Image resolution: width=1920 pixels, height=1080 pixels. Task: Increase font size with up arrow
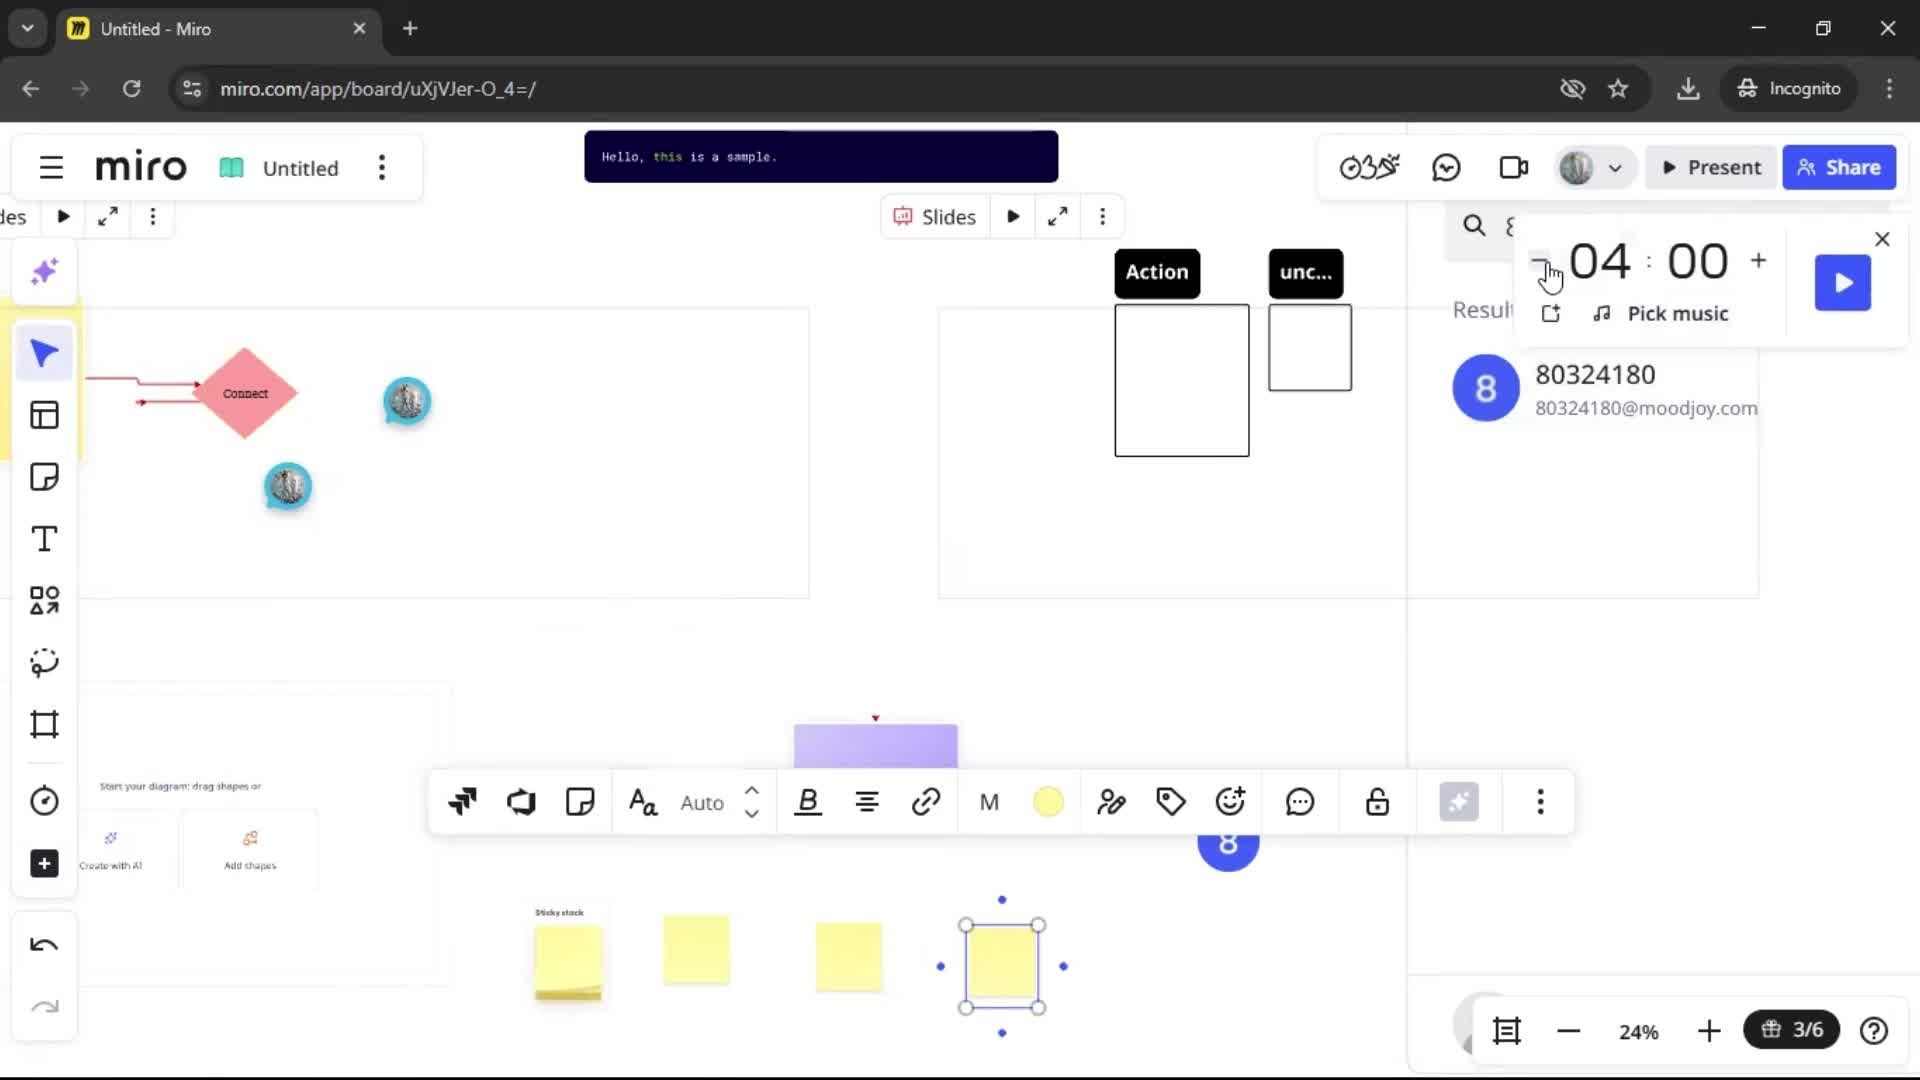tap(752, 790)
